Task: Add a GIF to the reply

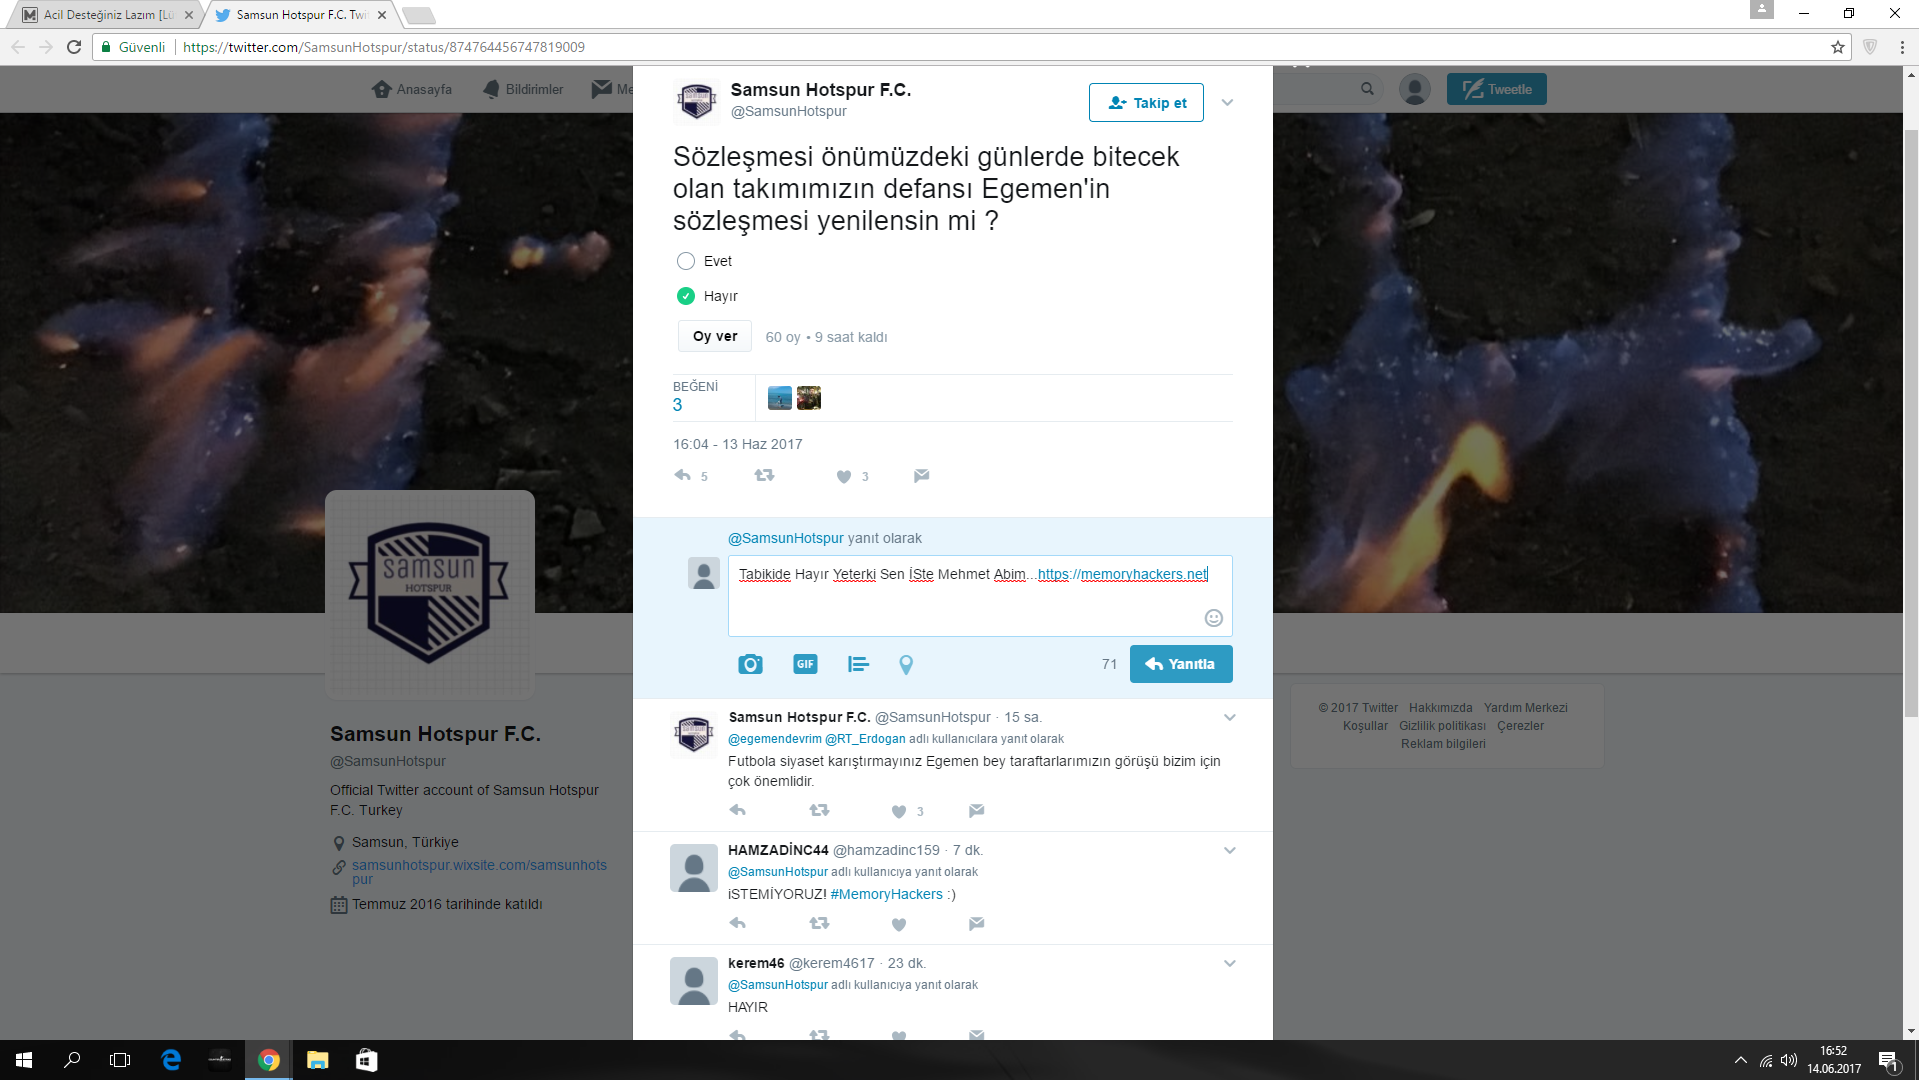Action: coord(805,664)
